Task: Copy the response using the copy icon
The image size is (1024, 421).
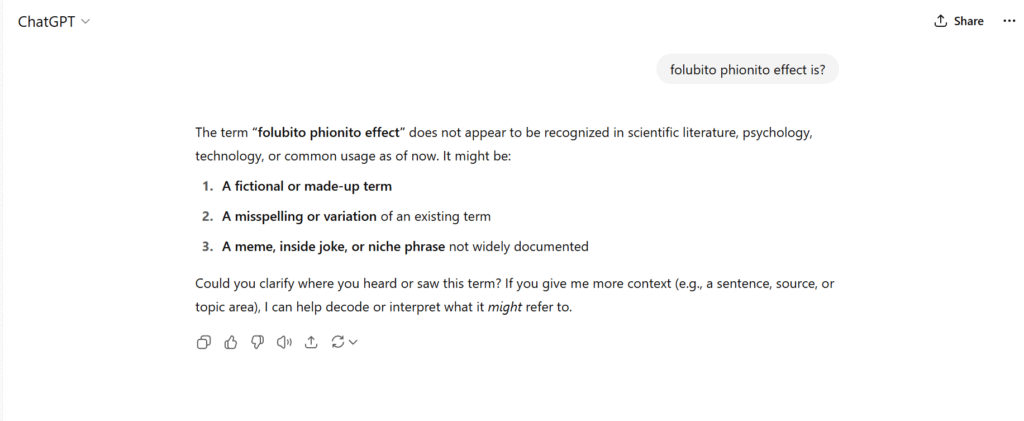Action: pos(203,342)
